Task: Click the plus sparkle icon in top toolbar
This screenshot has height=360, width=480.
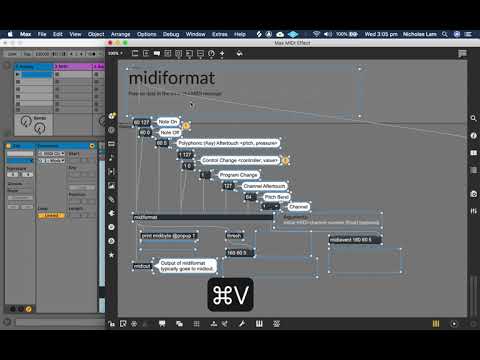Action: point(222,53)
